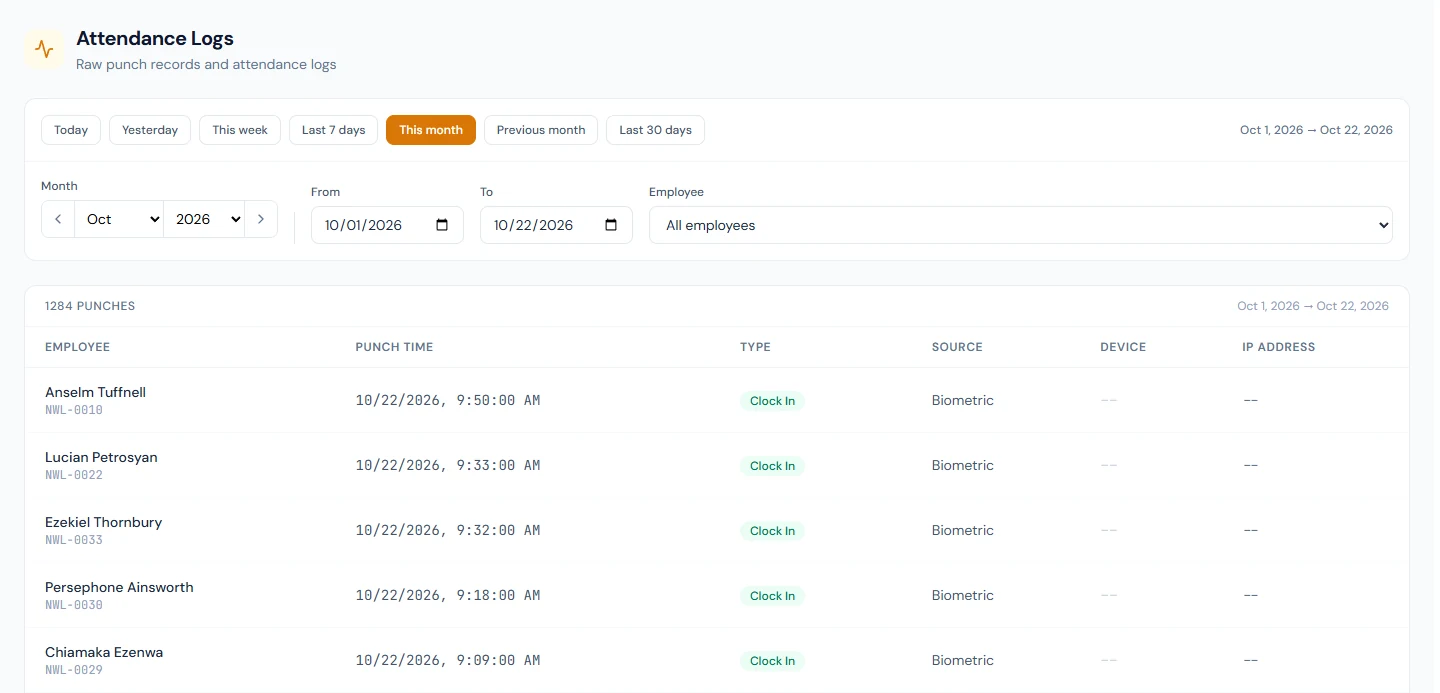Click Clock In badge for Anselm Tuffnell
The image size is (1440, 693).
click(x=772, y=401)
